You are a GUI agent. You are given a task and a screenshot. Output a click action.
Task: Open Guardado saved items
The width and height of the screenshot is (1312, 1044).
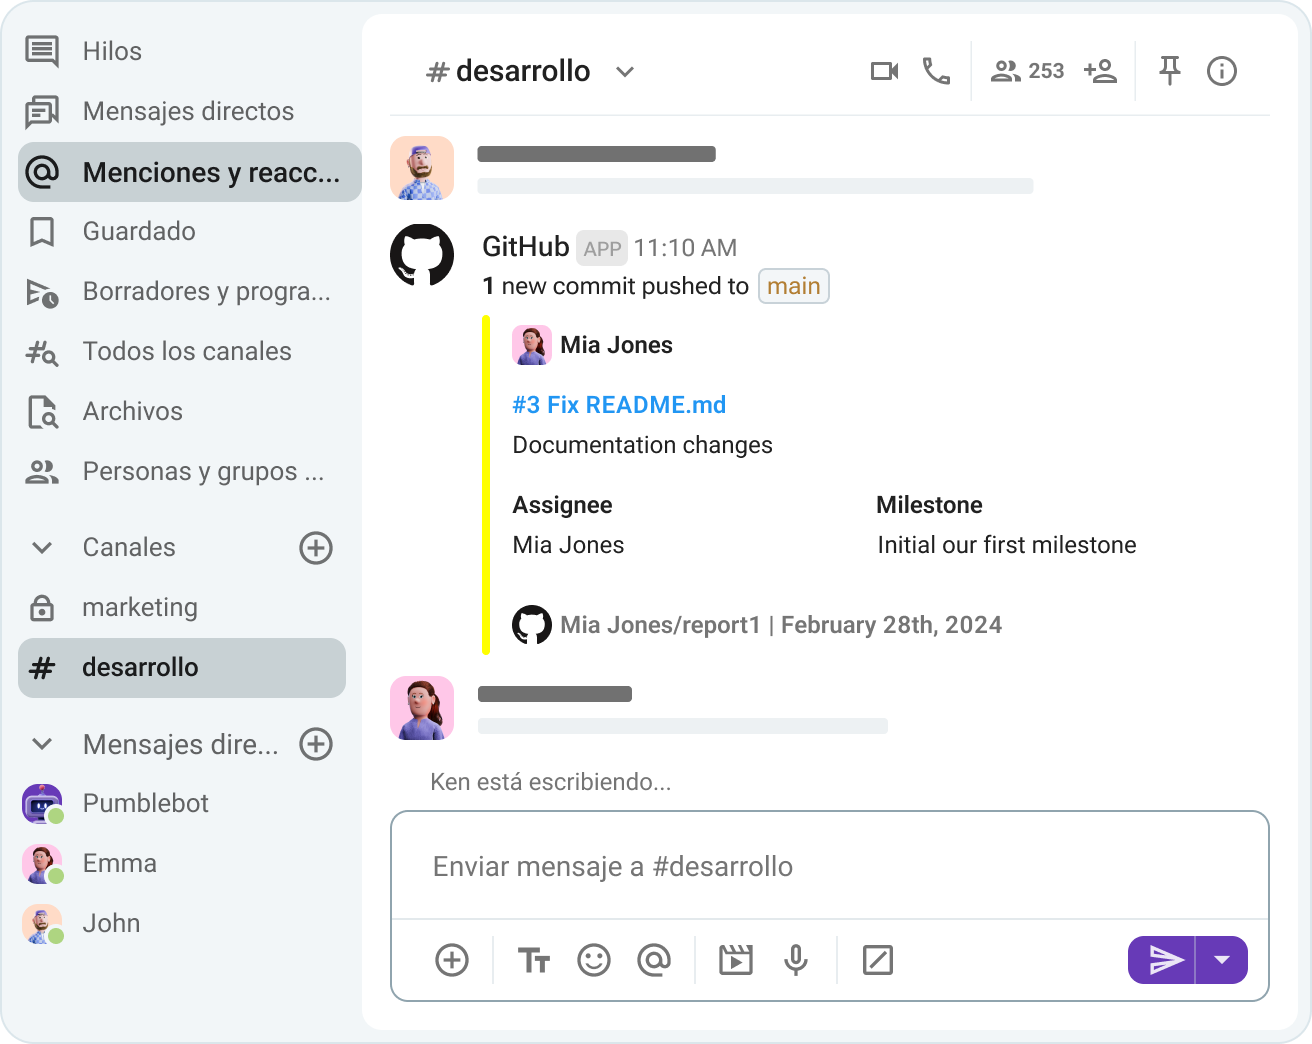pyautogui.click(x=139, y=231)
